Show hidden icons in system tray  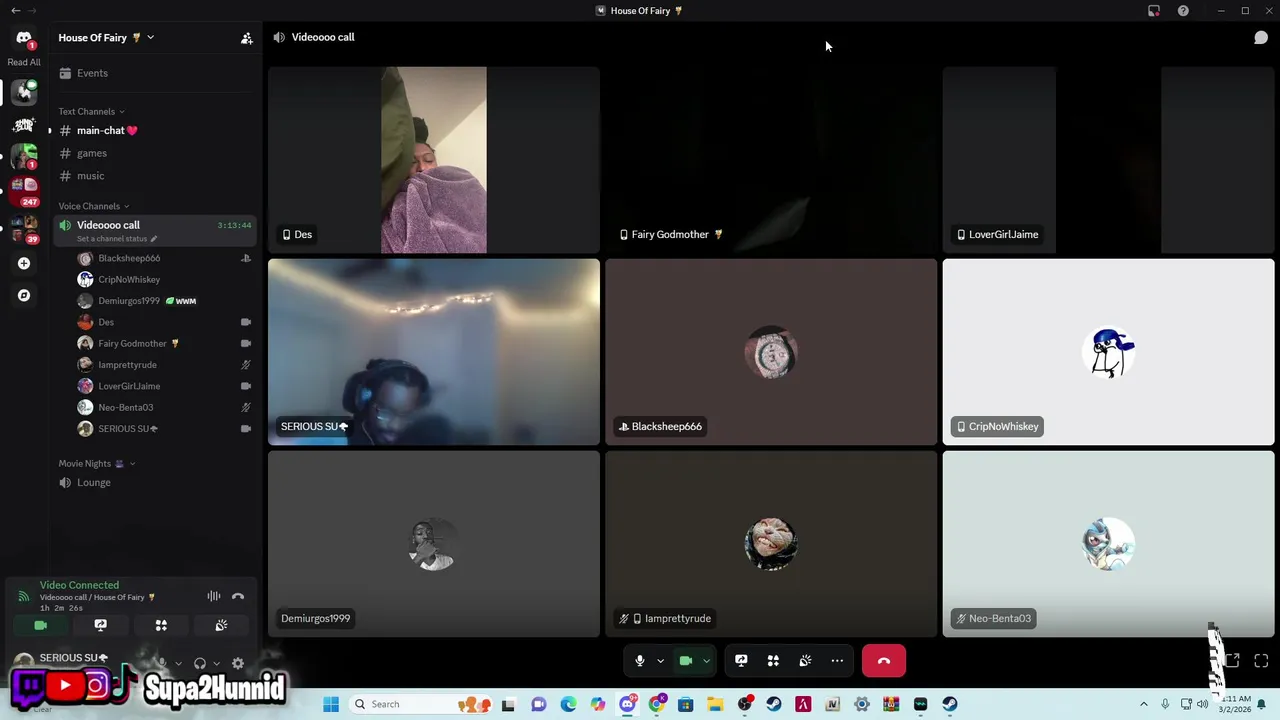pos(1144,704)
